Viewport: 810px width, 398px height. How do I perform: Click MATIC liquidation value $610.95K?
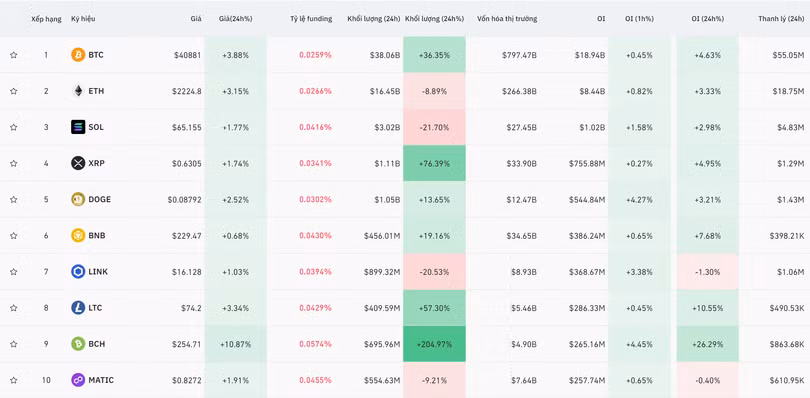click(x=786, y=380)
